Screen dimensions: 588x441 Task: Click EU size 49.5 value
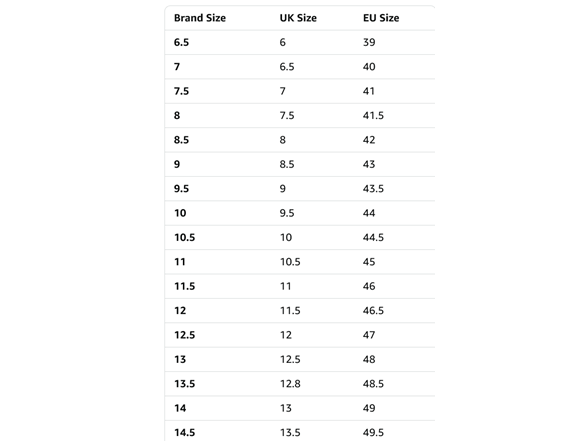point(373,432)
